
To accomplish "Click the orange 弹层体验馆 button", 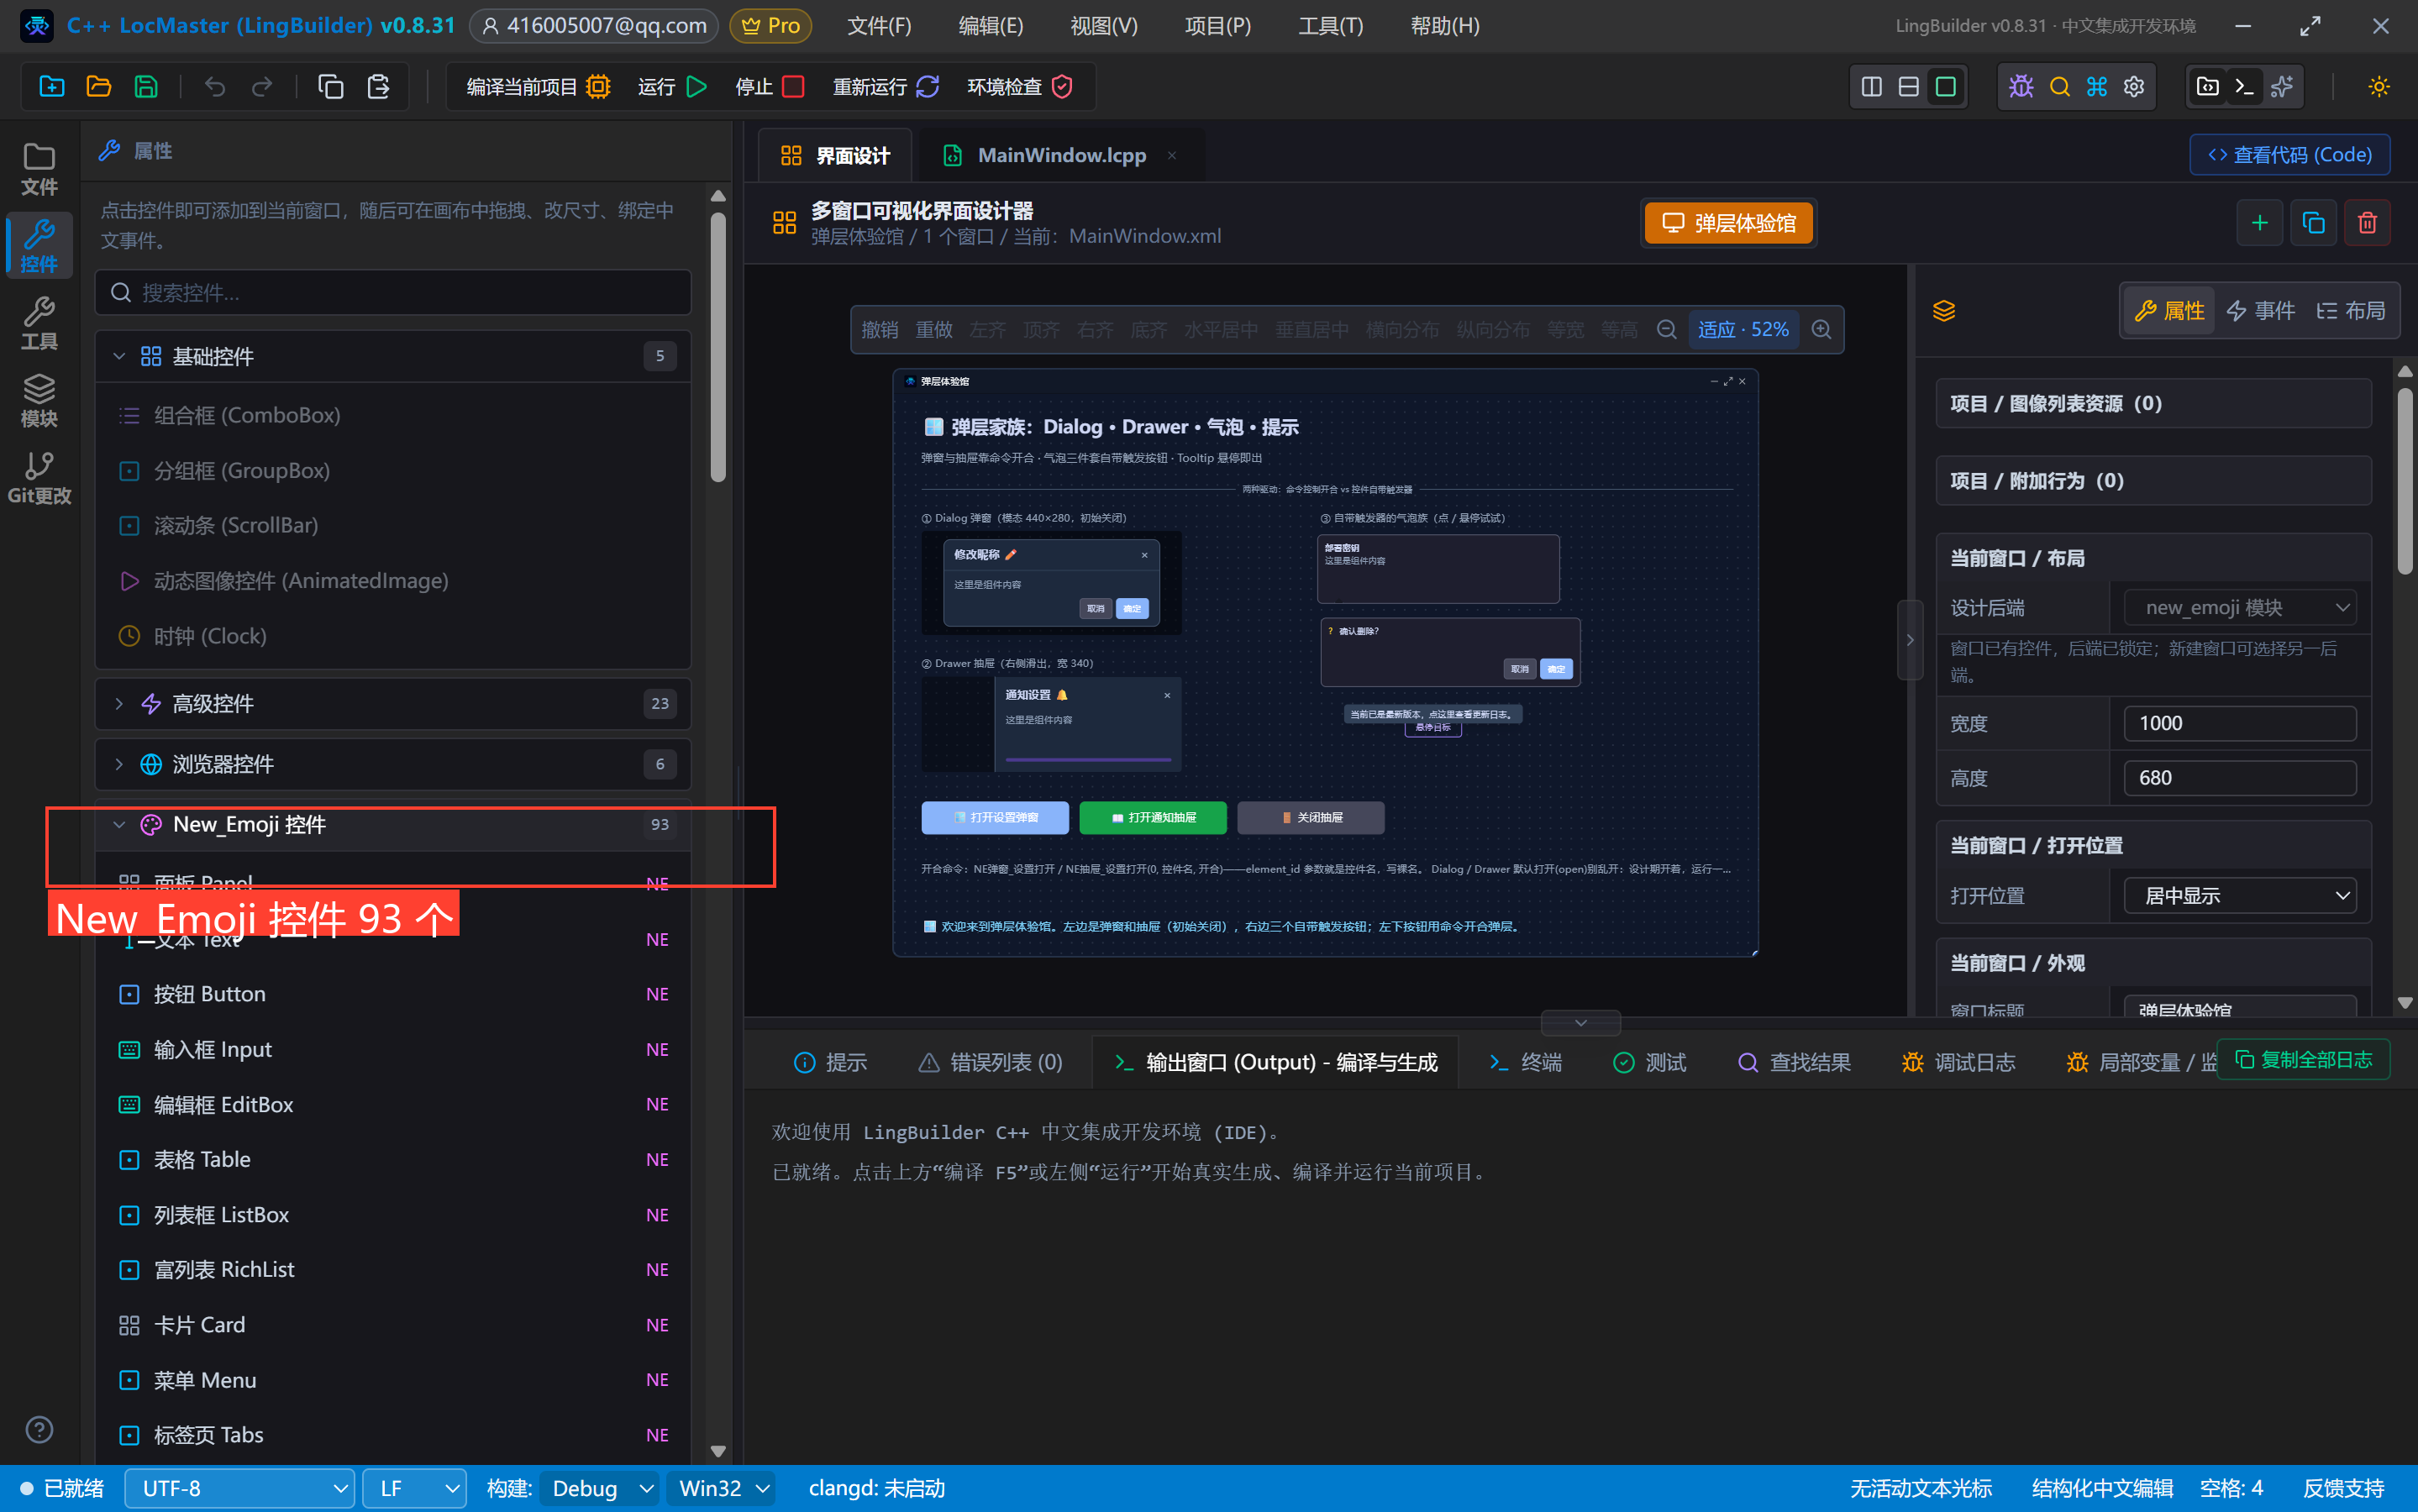I will [1729, 222].
